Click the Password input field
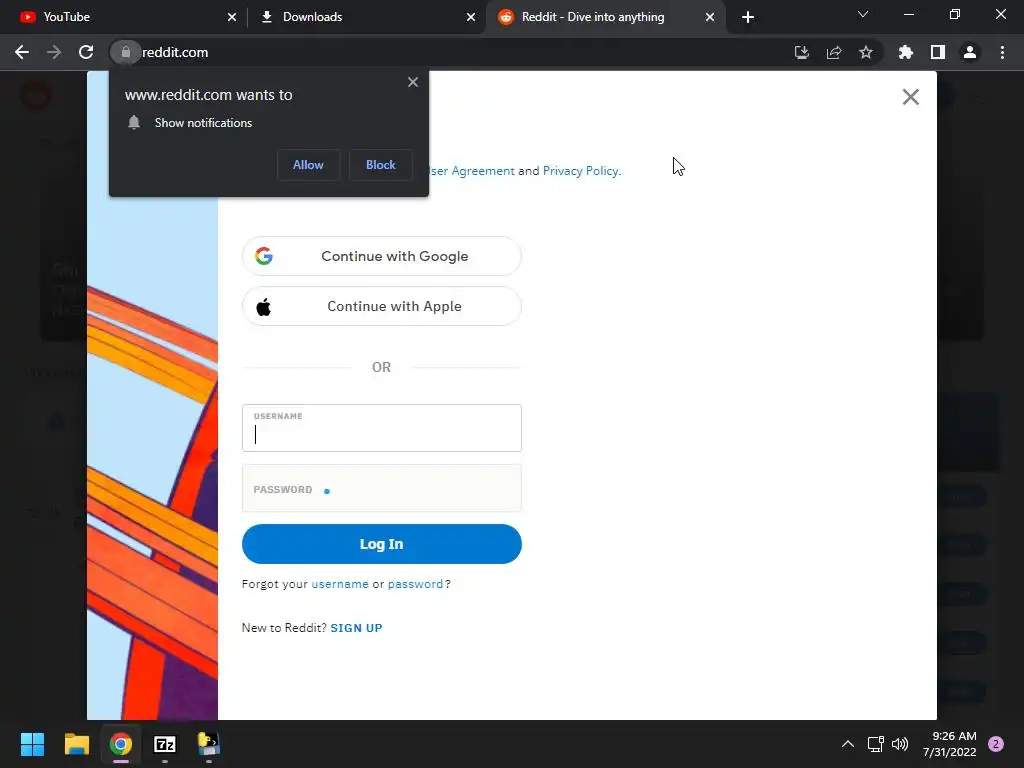The width and height of the screenshot is (1024, 768). tap(381, 488)
